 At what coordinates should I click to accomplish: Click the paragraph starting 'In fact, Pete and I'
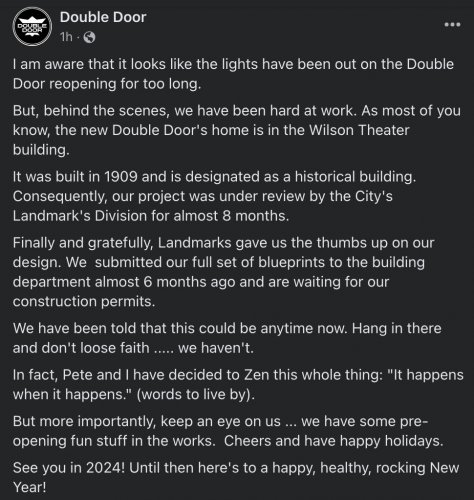click(238, 384)
